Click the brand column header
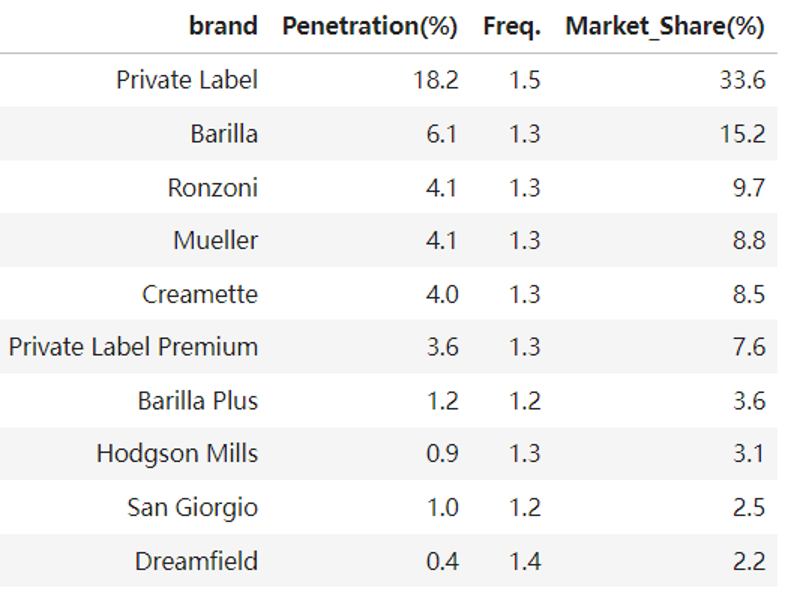 pos(223,27)
